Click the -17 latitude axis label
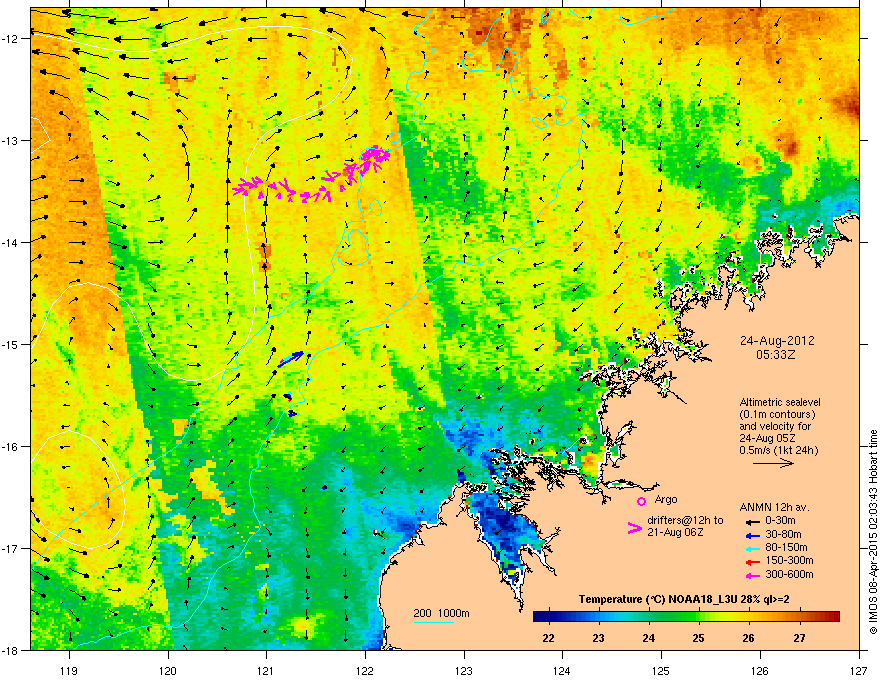This screenshot has height=680, width=880. tap(11, 548)
